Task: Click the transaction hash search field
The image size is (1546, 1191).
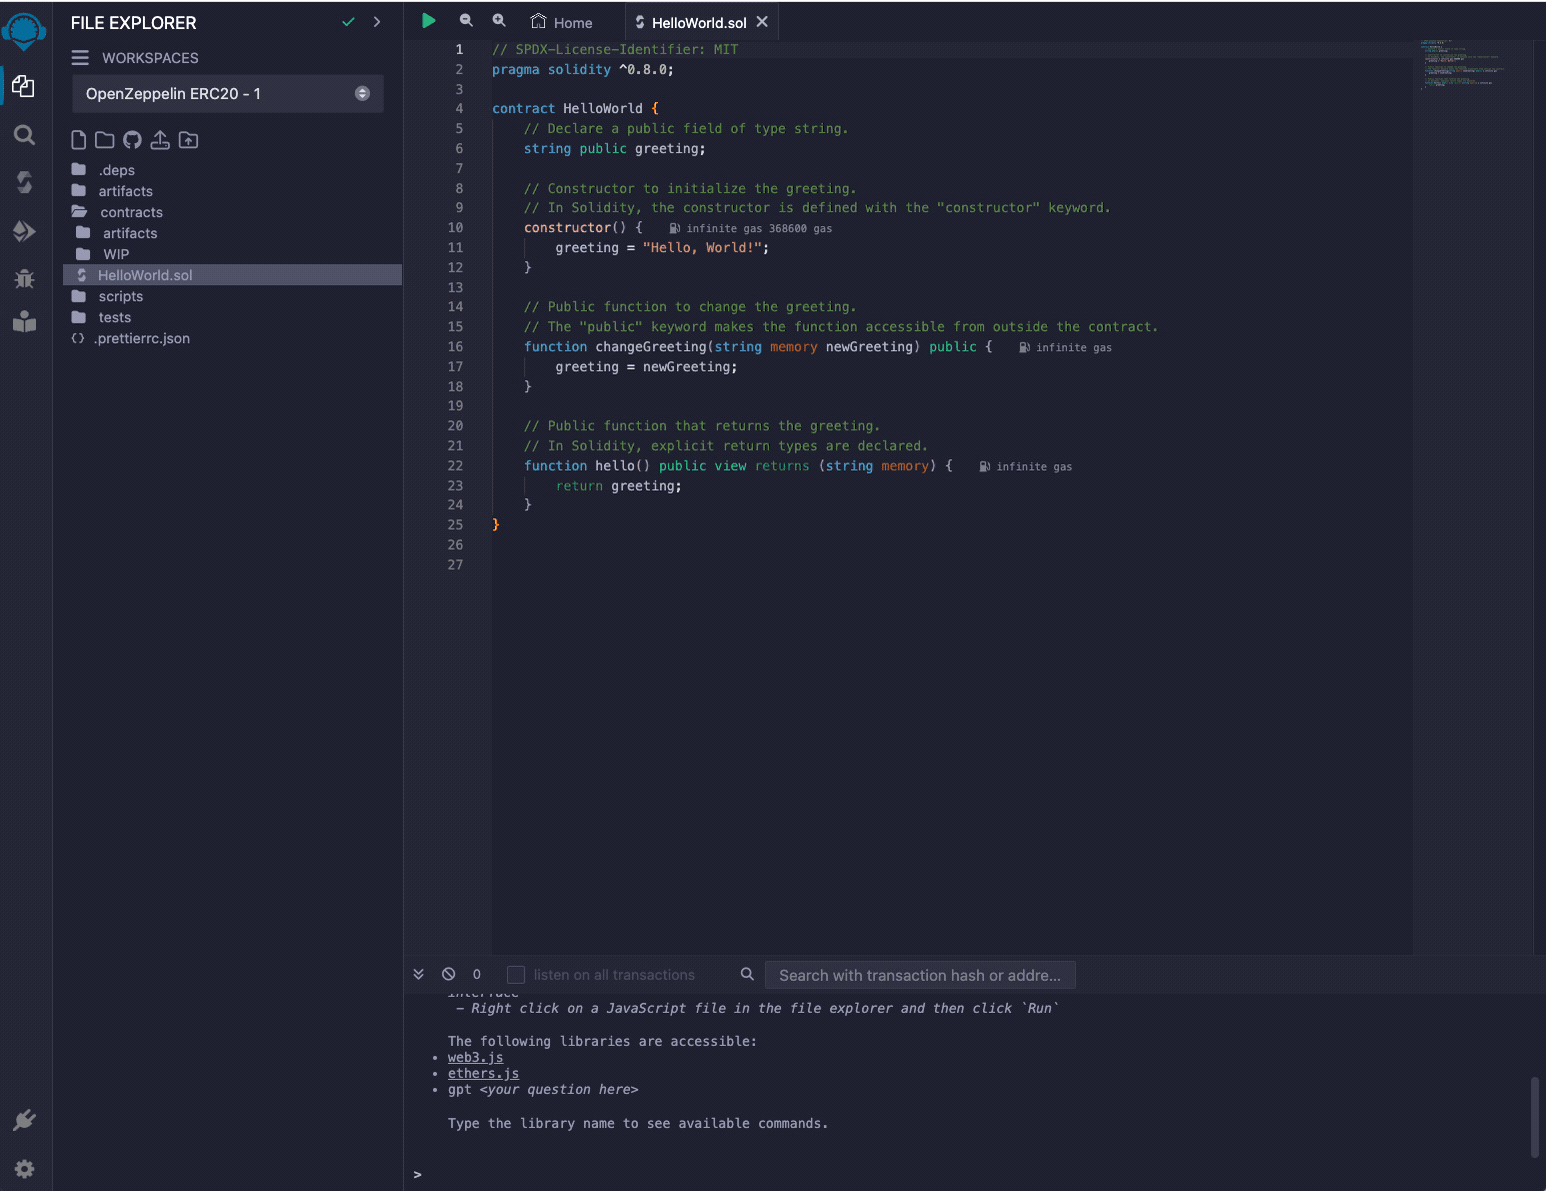Action: [919, 975]
